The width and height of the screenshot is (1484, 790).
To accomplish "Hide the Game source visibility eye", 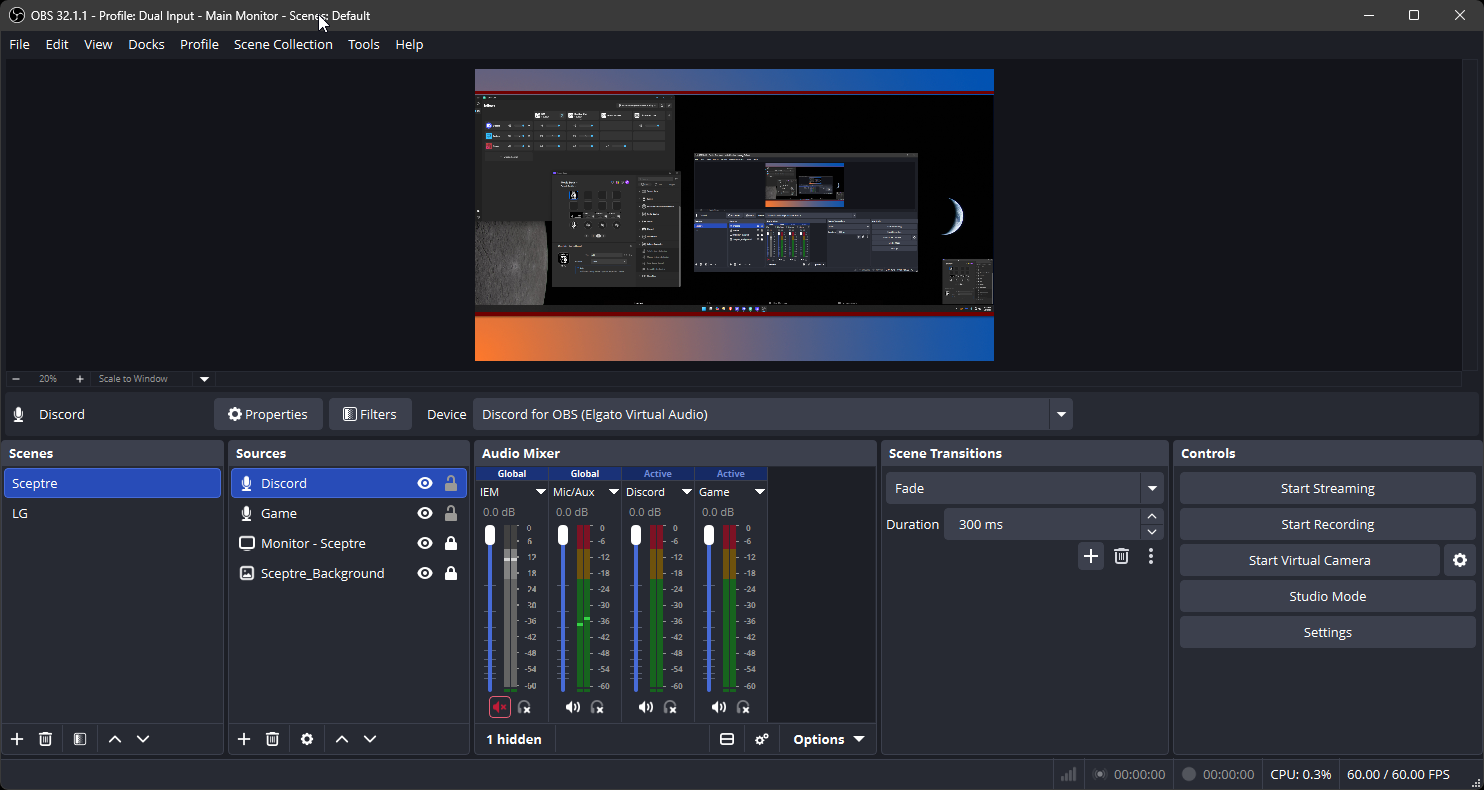I will (425, 513).
